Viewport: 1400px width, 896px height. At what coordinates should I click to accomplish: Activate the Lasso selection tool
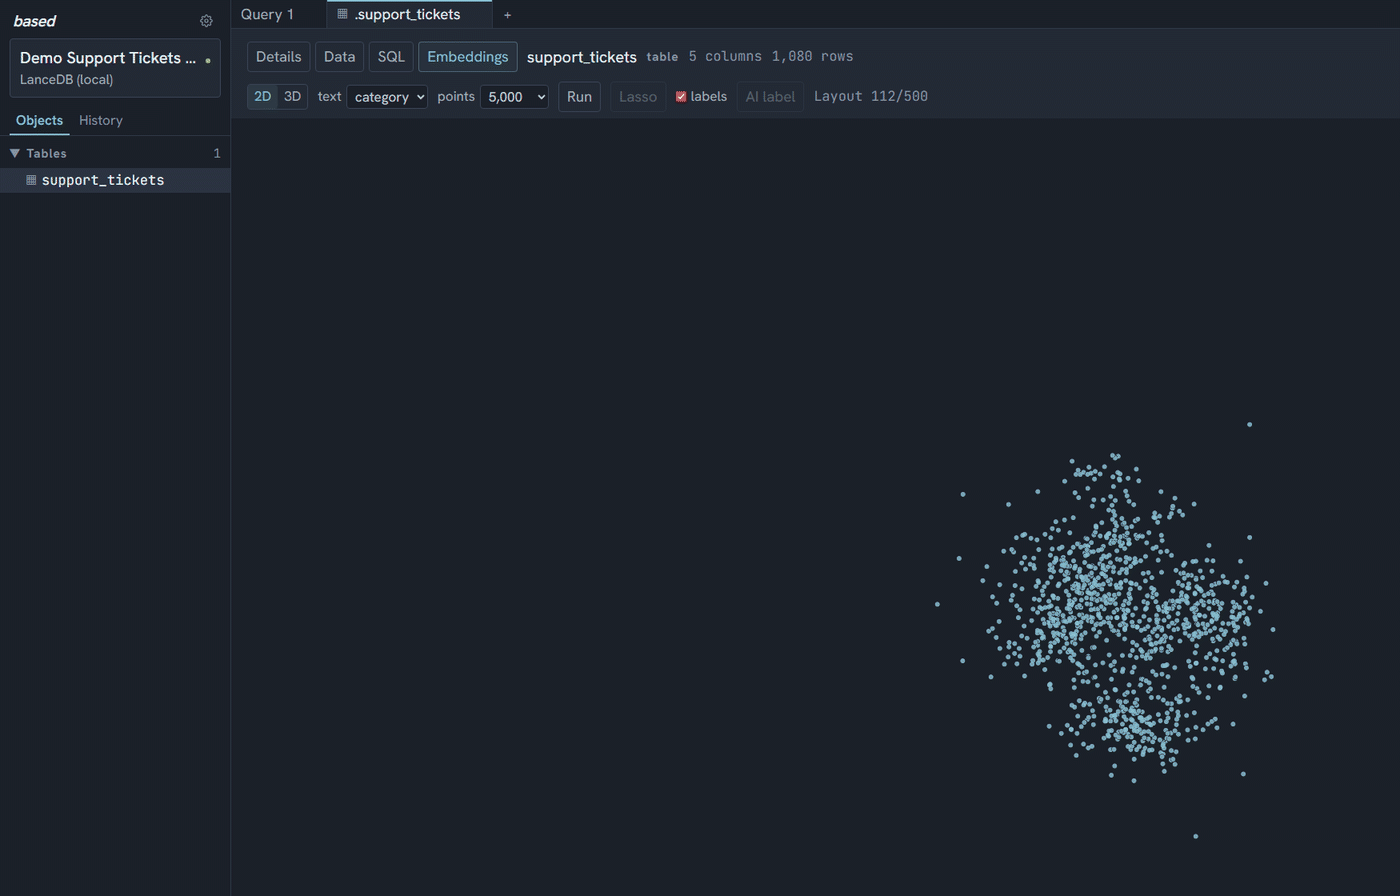tap(638, 97)
